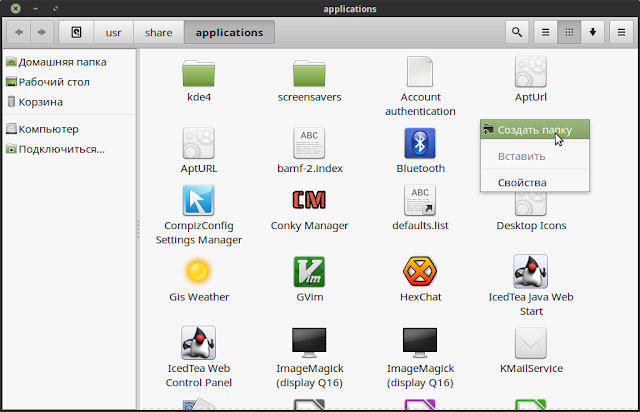Select the applications breadcrumb
This screenshot has height=412, width=640.
coord(229,32)
